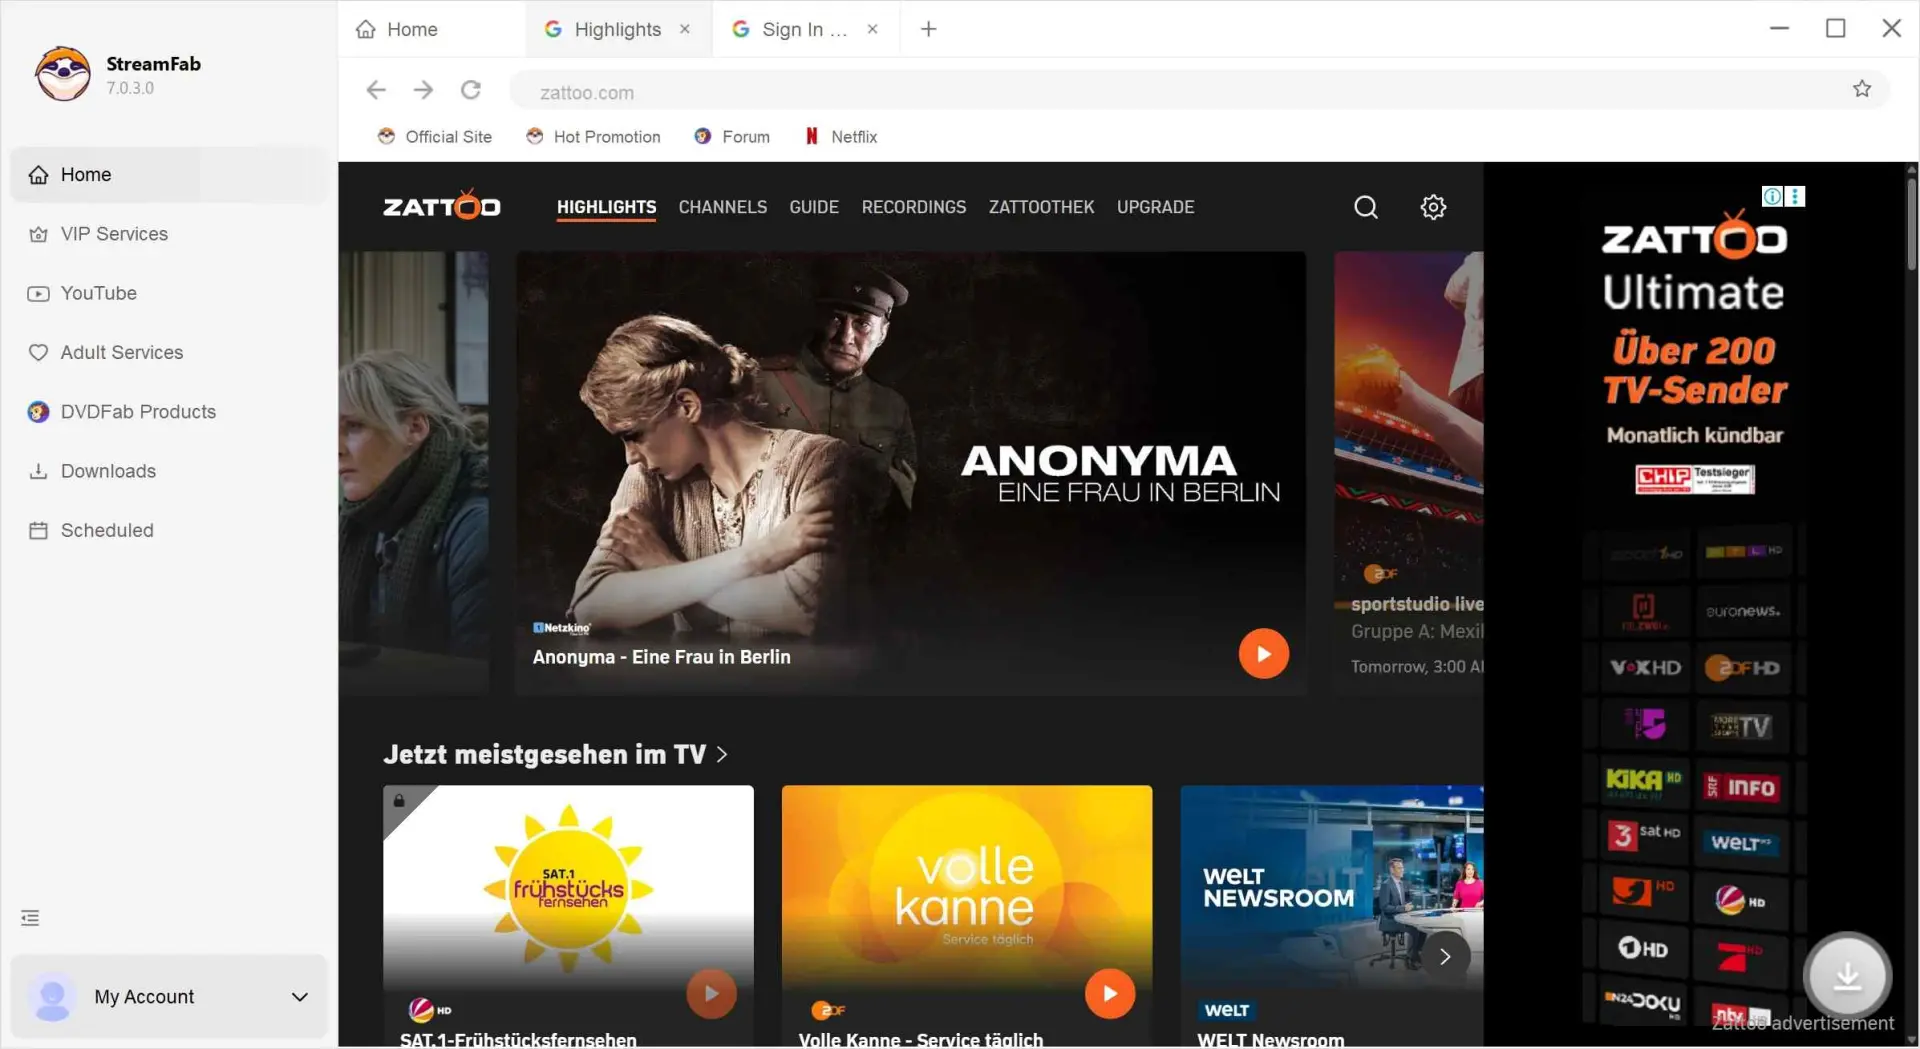
Task: Open the Netflix bookmark
Action: (841, 137)
